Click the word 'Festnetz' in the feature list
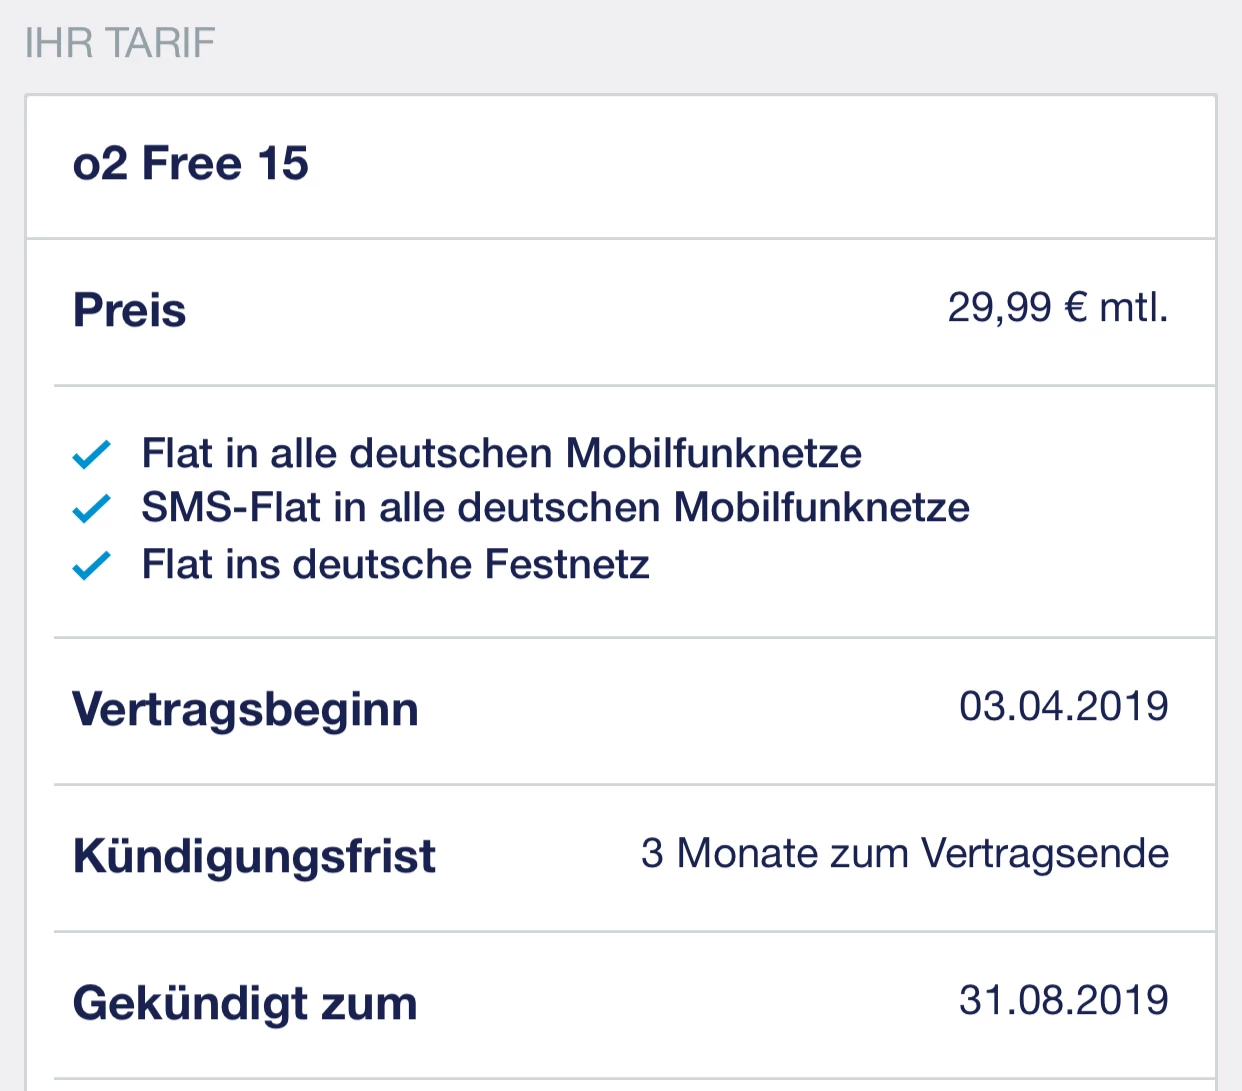Screen dimensions: 1242x1091 [x=567, y=565]
